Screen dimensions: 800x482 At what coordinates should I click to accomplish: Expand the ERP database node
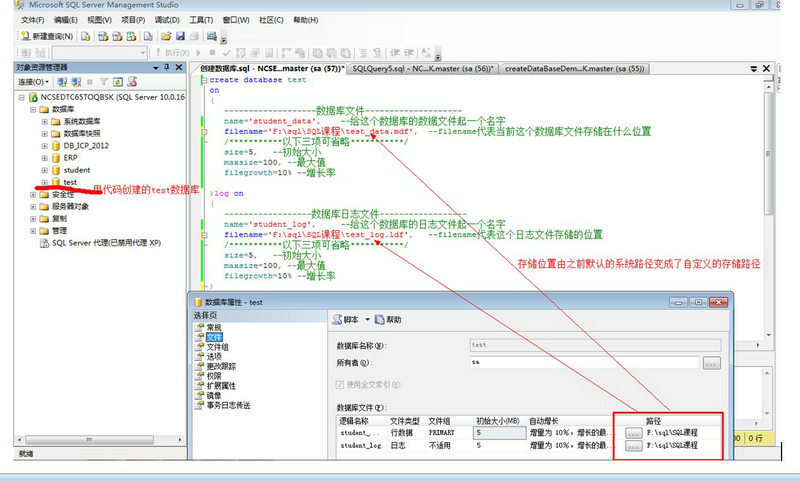pos(44,158)
